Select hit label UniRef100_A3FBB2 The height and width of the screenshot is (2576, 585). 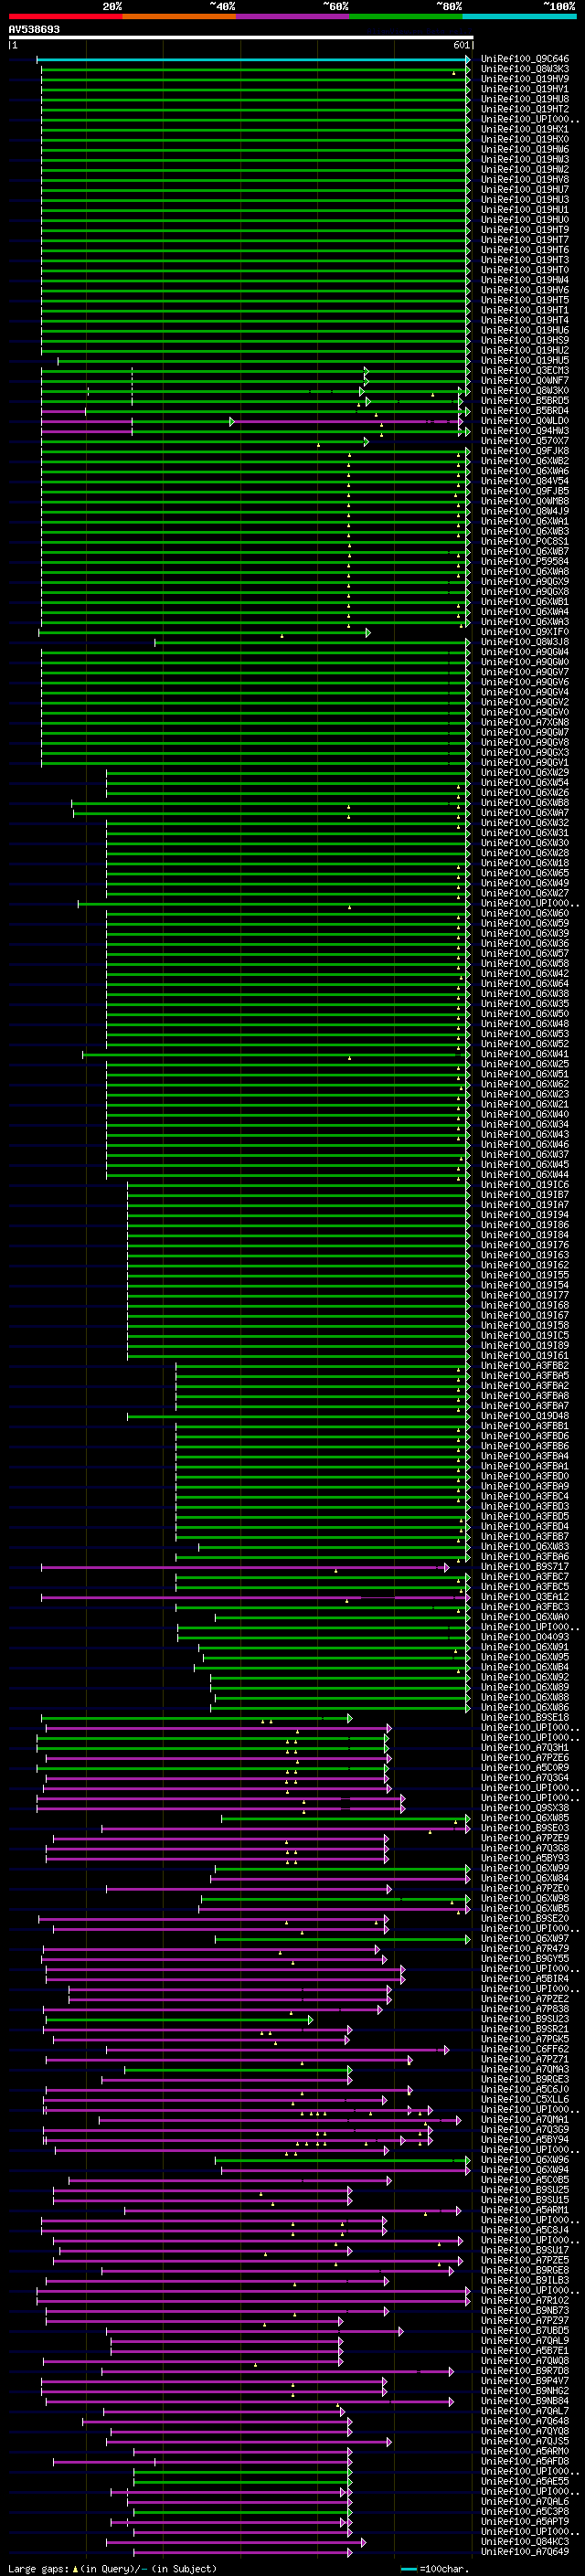tap(525, 1365)
